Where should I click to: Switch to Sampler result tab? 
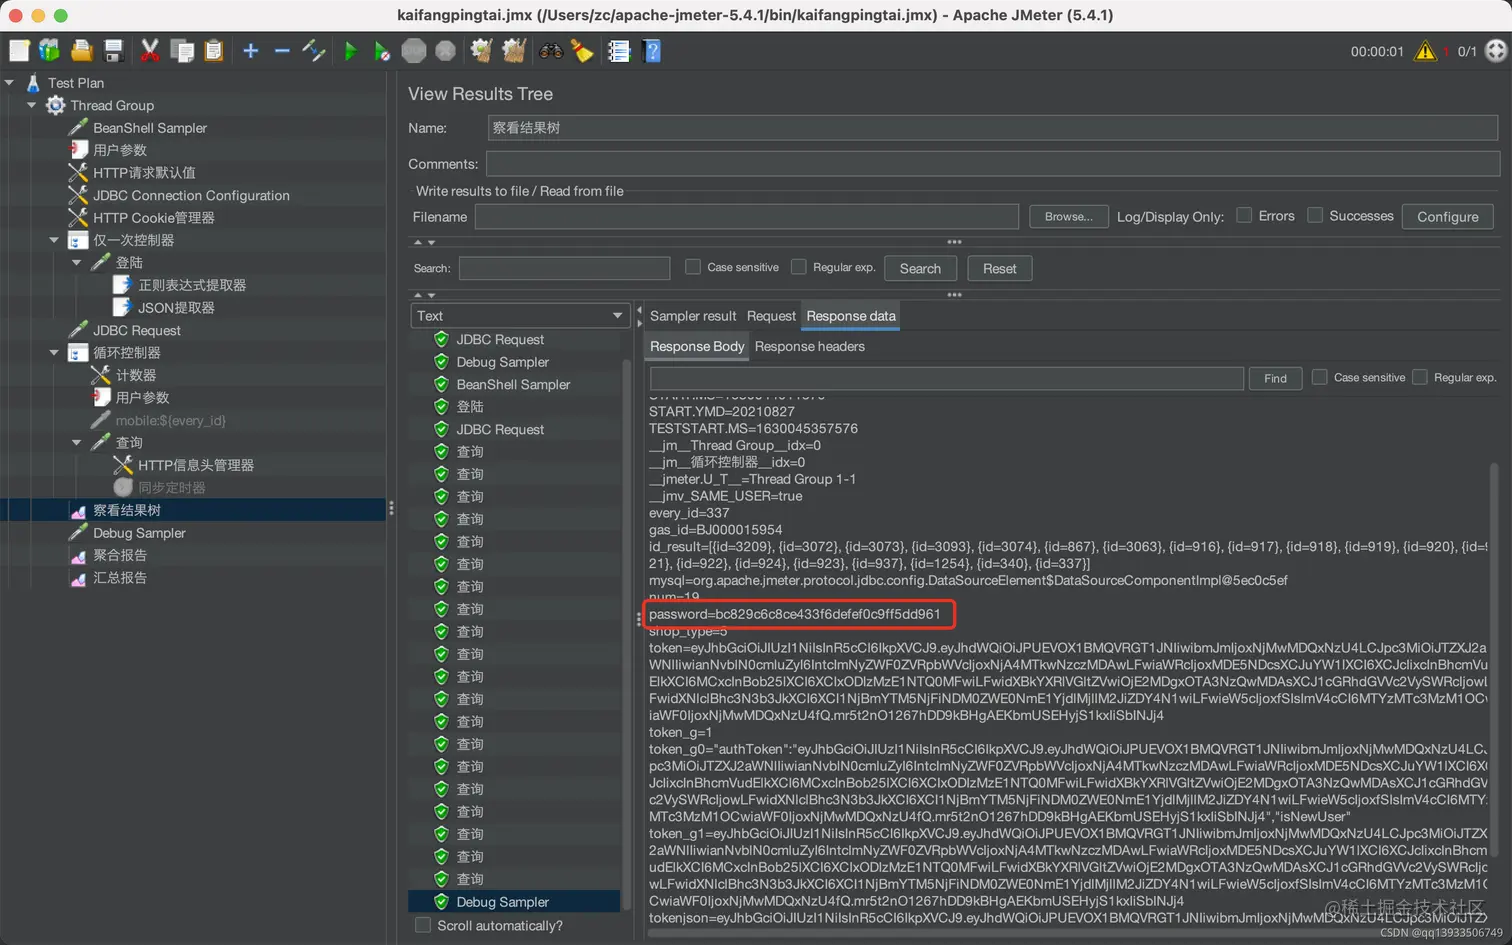(693, 316)
